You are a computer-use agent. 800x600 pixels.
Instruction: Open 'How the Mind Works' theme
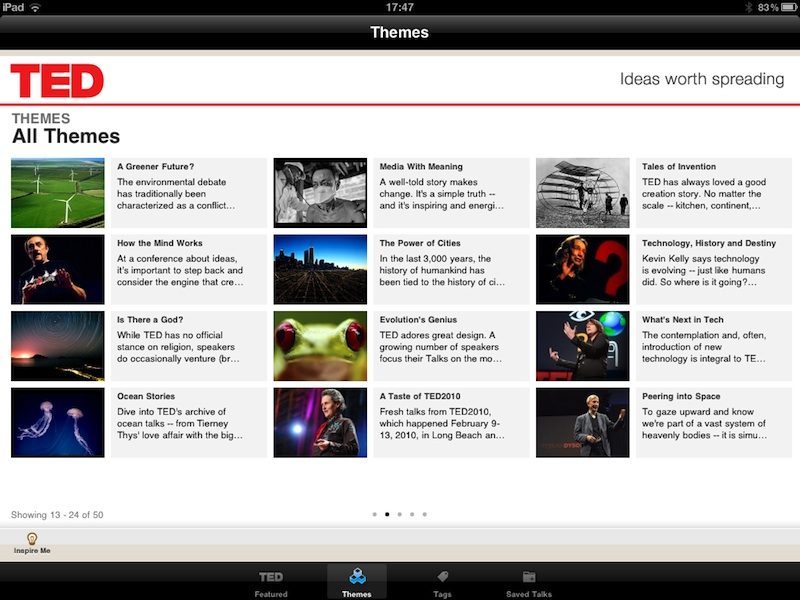click(160, 243)
